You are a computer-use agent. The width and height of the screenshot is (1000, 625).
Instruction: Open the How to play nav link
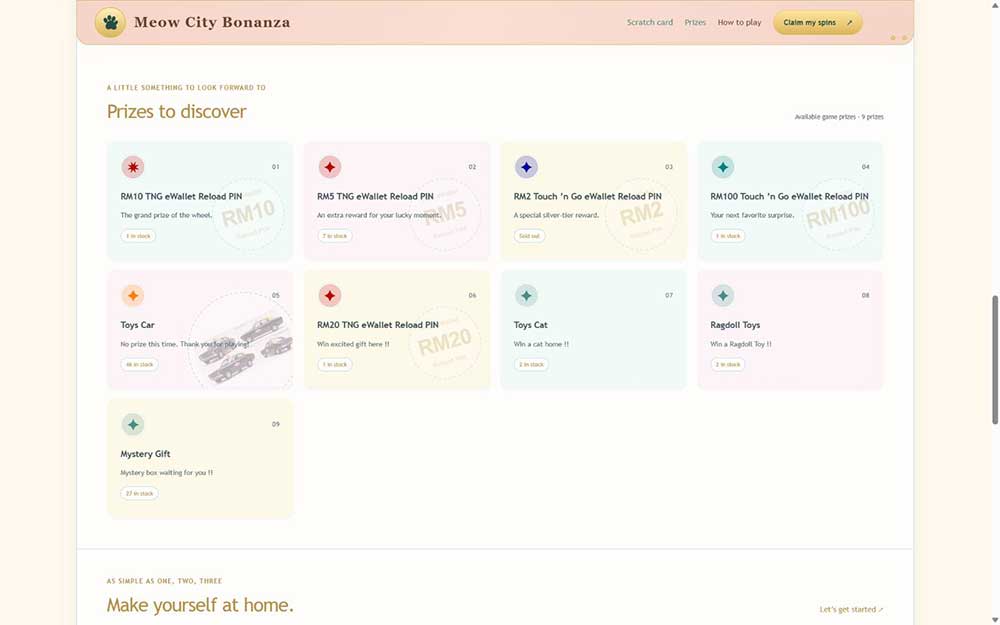pyautogui.click(x=739, y=22)
